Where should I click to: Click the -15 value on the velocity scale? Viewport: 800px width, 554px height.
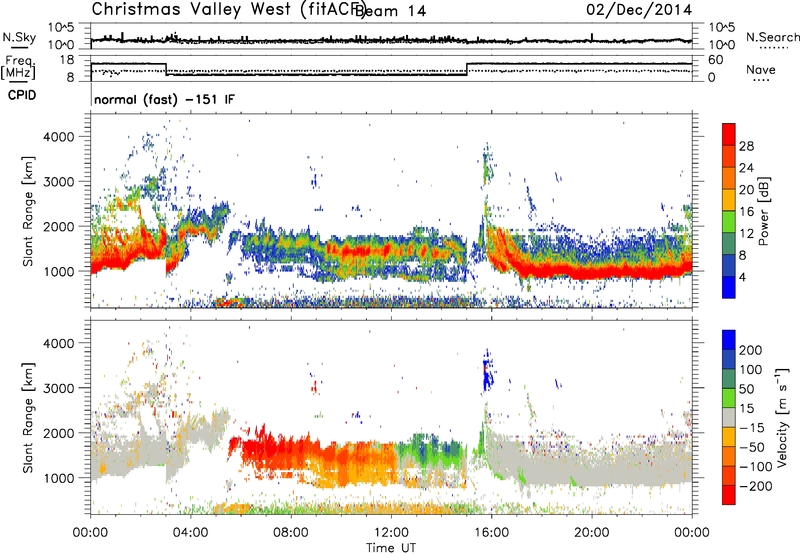(x=752, y=427)
